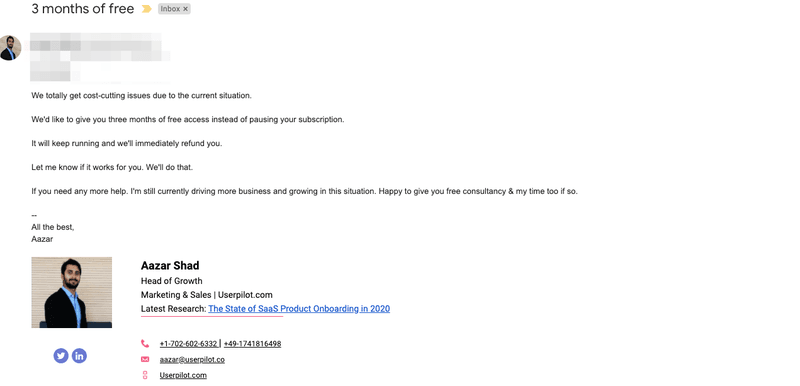Click the Marketing & Sales | Userpilot.com line

(x=207, y=295)
